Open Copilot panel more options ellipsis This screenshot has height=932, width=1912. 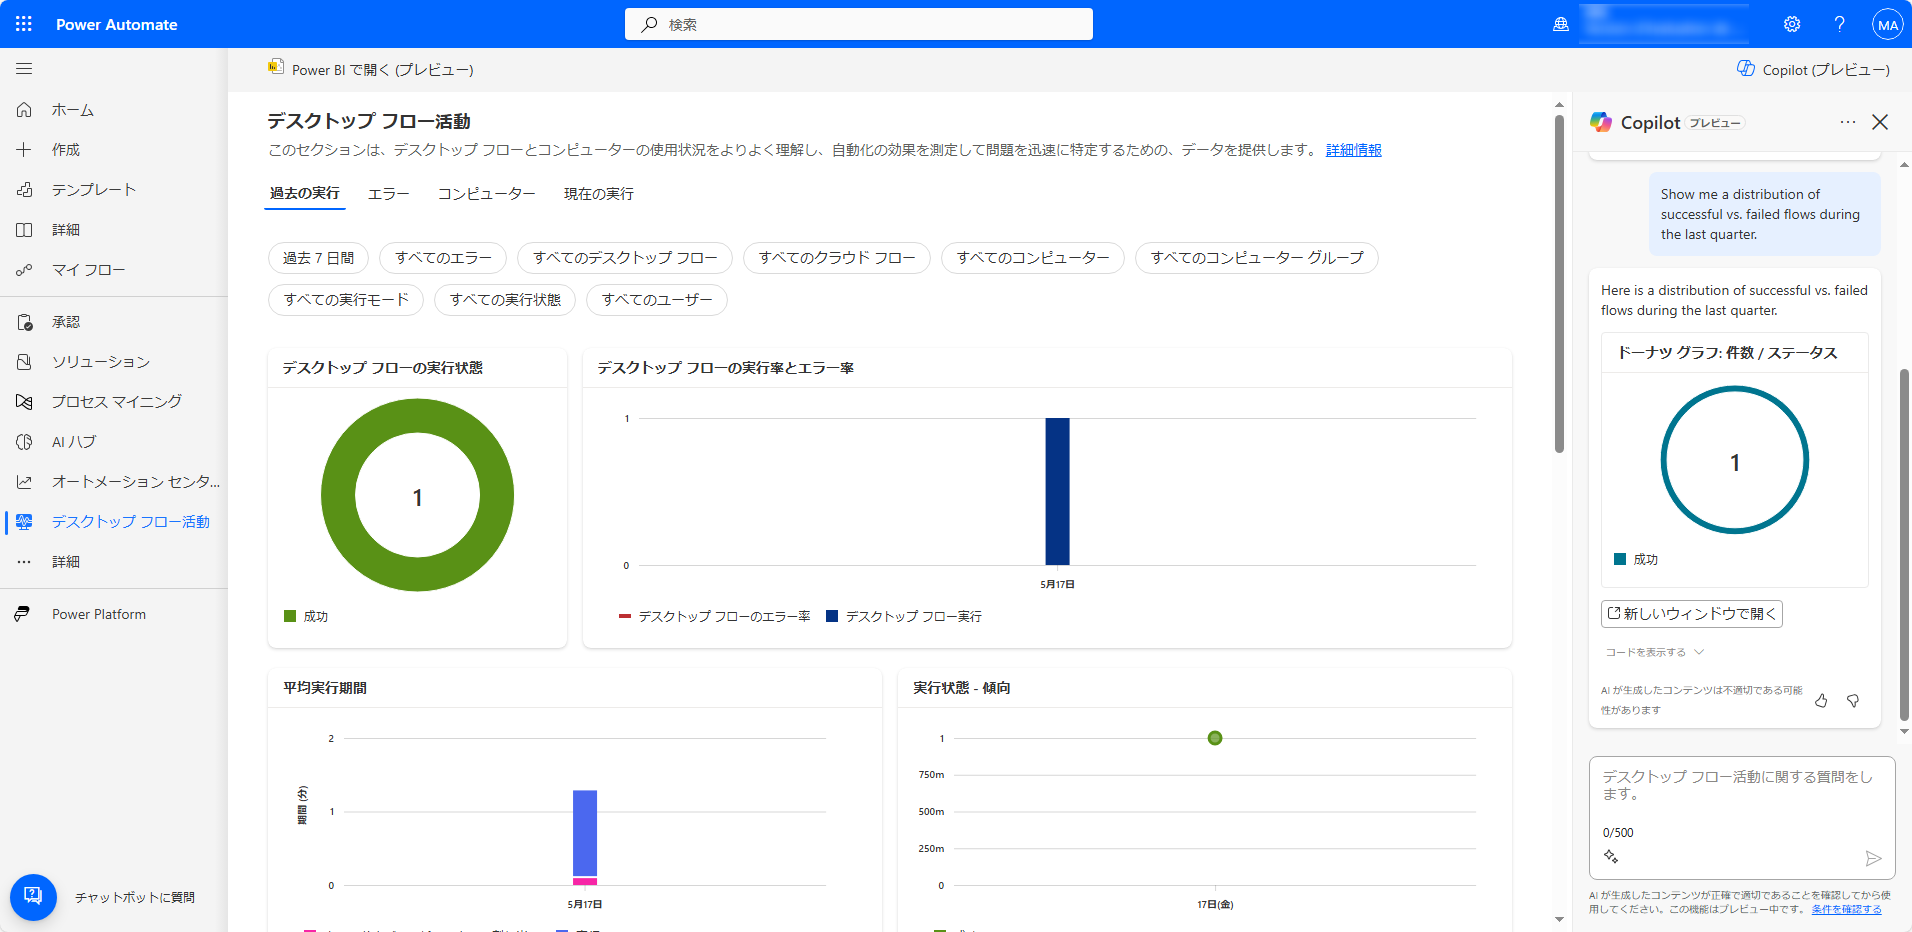coord(1847,122)
